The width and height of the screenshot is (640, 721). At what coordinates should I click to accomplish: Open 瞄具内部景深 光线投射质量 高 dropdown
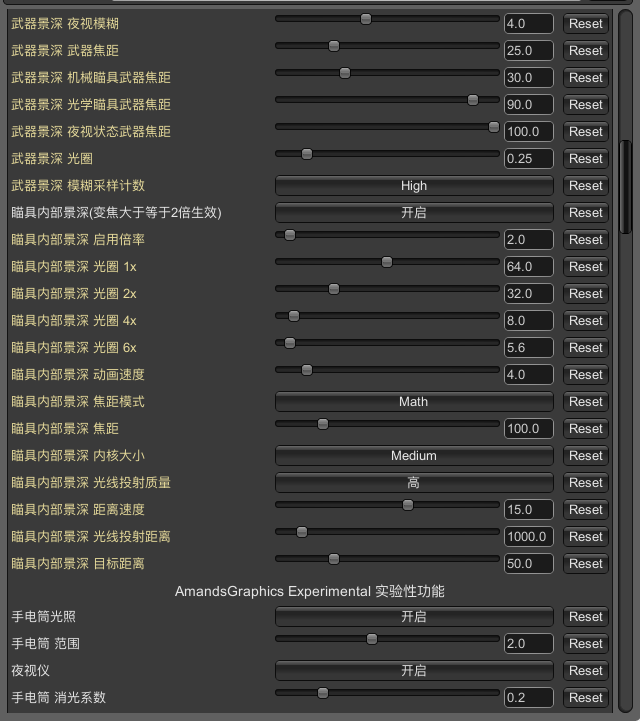click(414, 482)
